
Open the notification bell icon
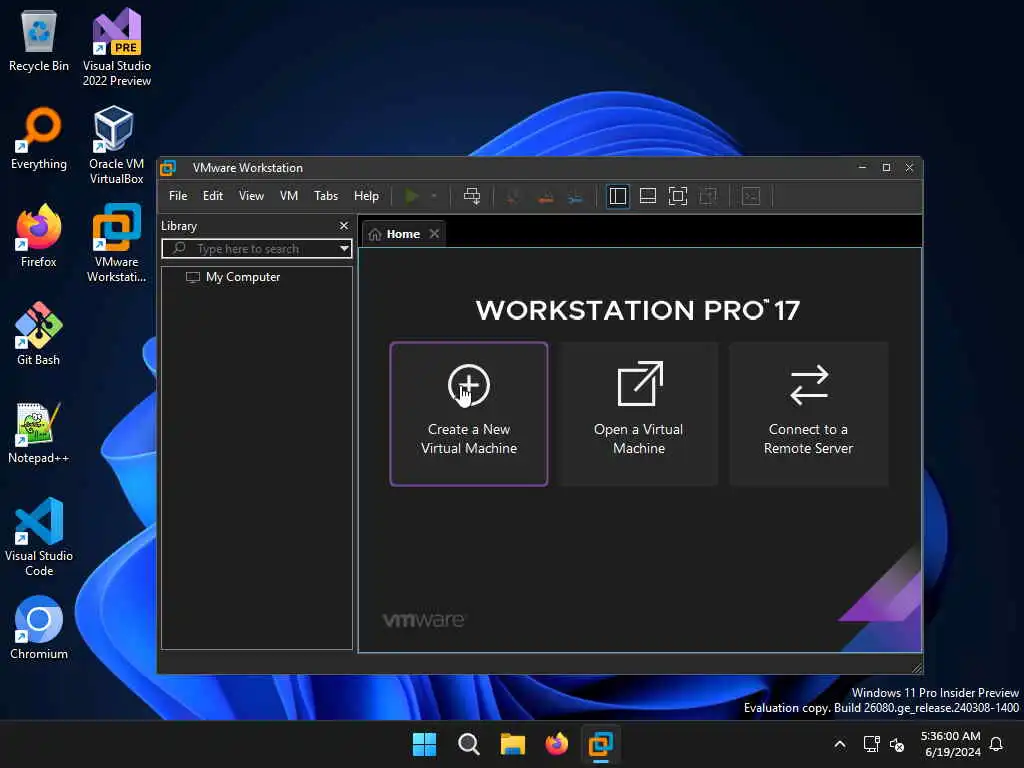tap(996, 744)
